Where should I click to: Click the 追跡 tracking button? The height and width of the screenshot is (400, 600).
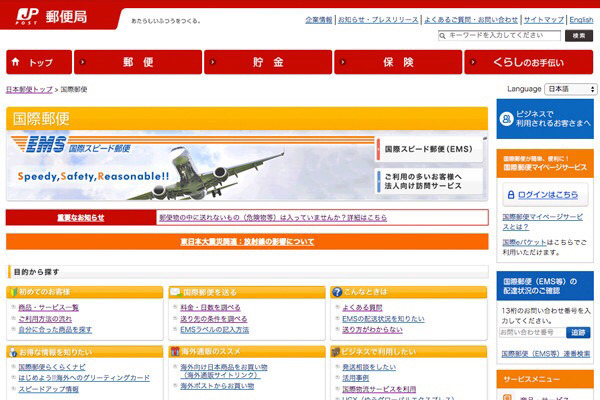tap(578, 332)
